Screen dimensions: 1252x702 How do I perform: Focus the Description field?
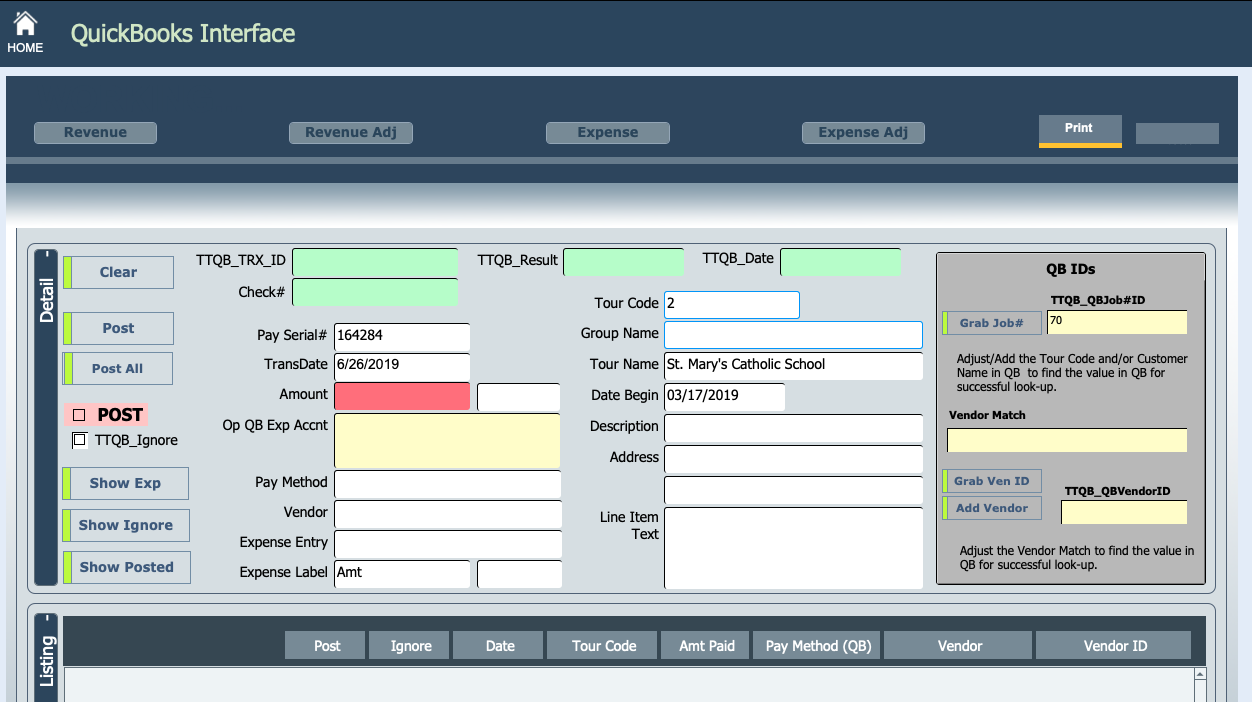tap(793, 428)
